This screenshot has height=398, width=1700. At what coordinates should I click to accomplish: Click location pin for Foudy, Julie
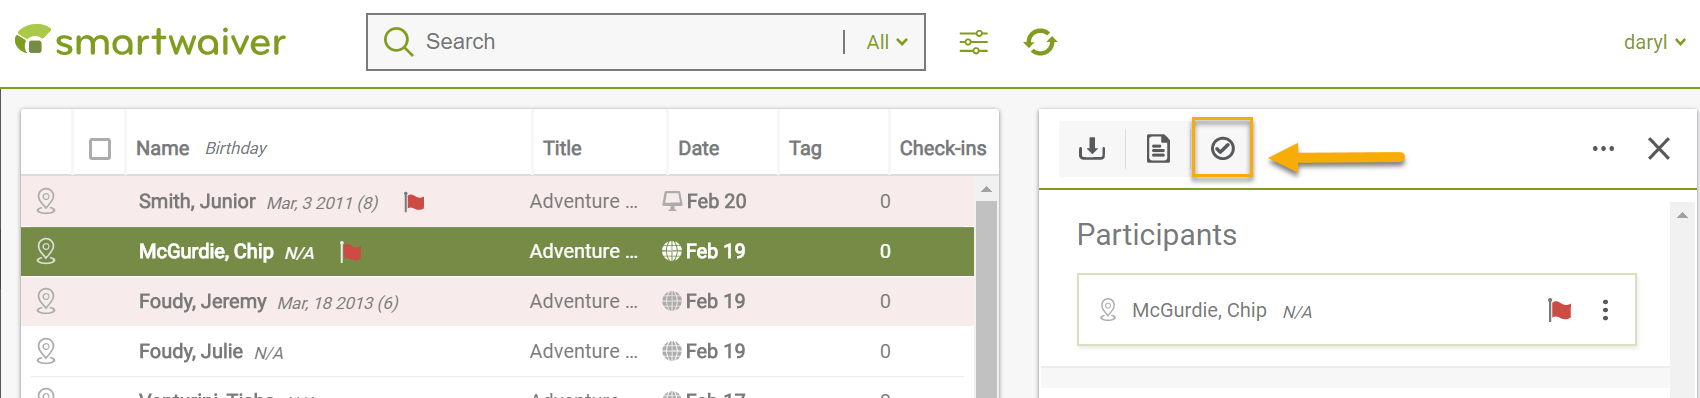(x=46, y=351)
